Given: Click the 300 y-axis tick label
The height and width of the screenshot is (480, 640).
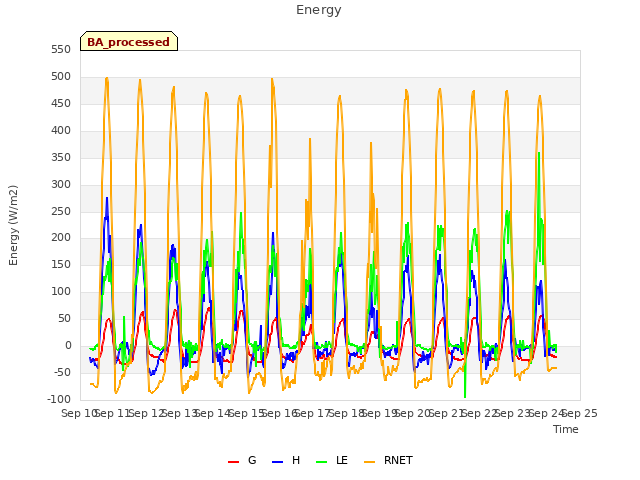Looking at the screenshot, I should click(x=61, y=184).
